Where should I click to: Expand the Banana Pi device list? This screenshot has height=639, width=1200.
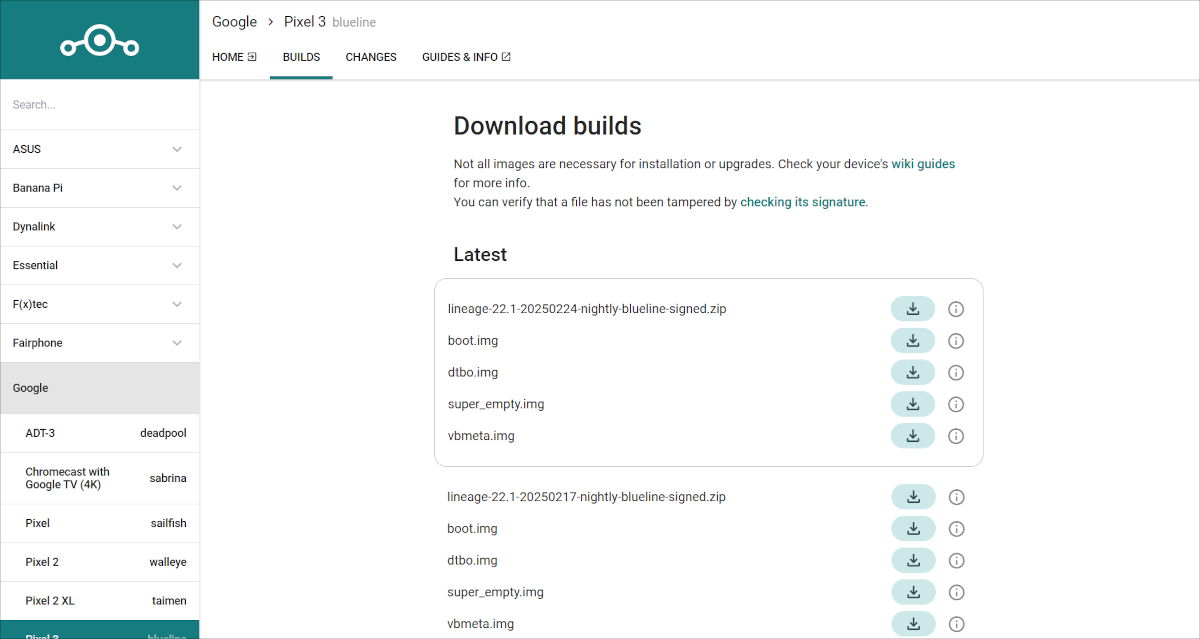[99, 188]
